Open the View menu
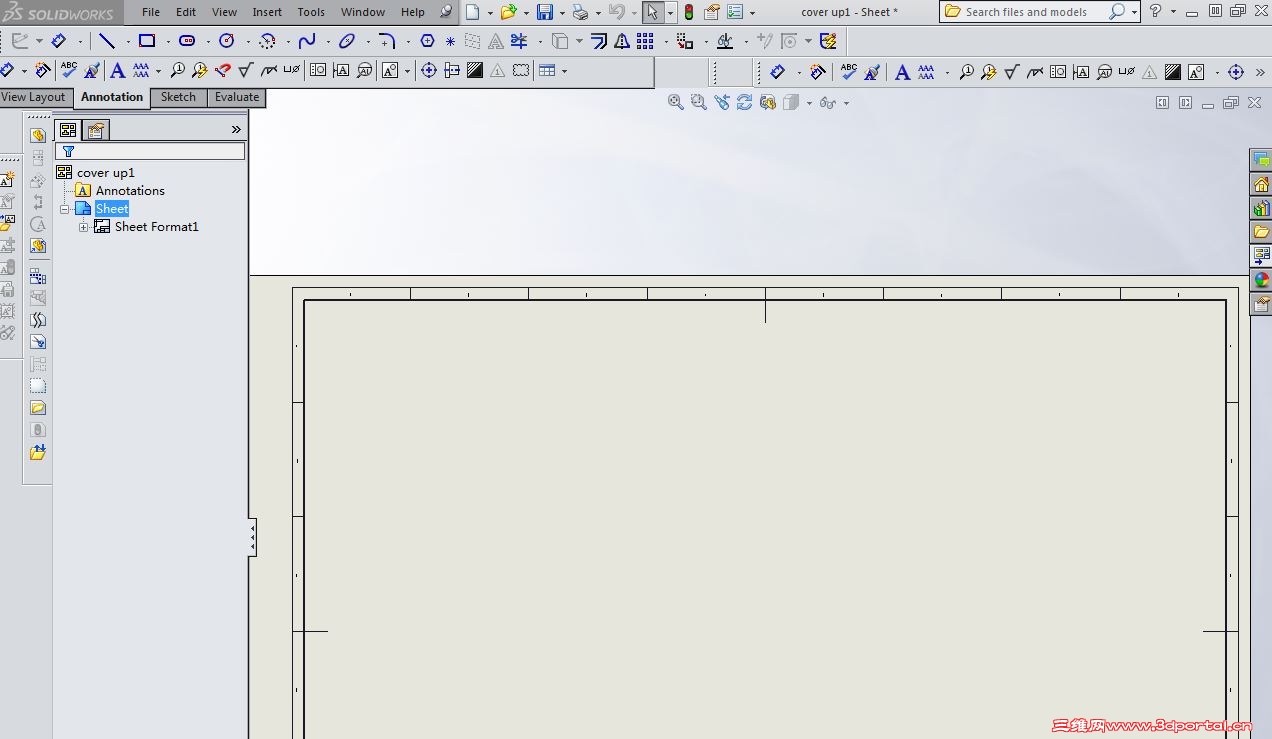 click(x=224, y=12)
